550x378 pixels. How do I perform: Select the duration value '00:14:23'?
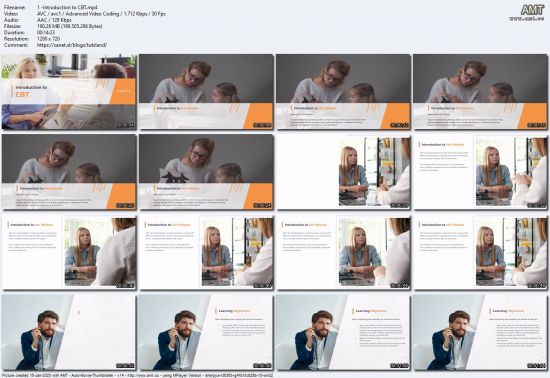[x=46, y=33]
